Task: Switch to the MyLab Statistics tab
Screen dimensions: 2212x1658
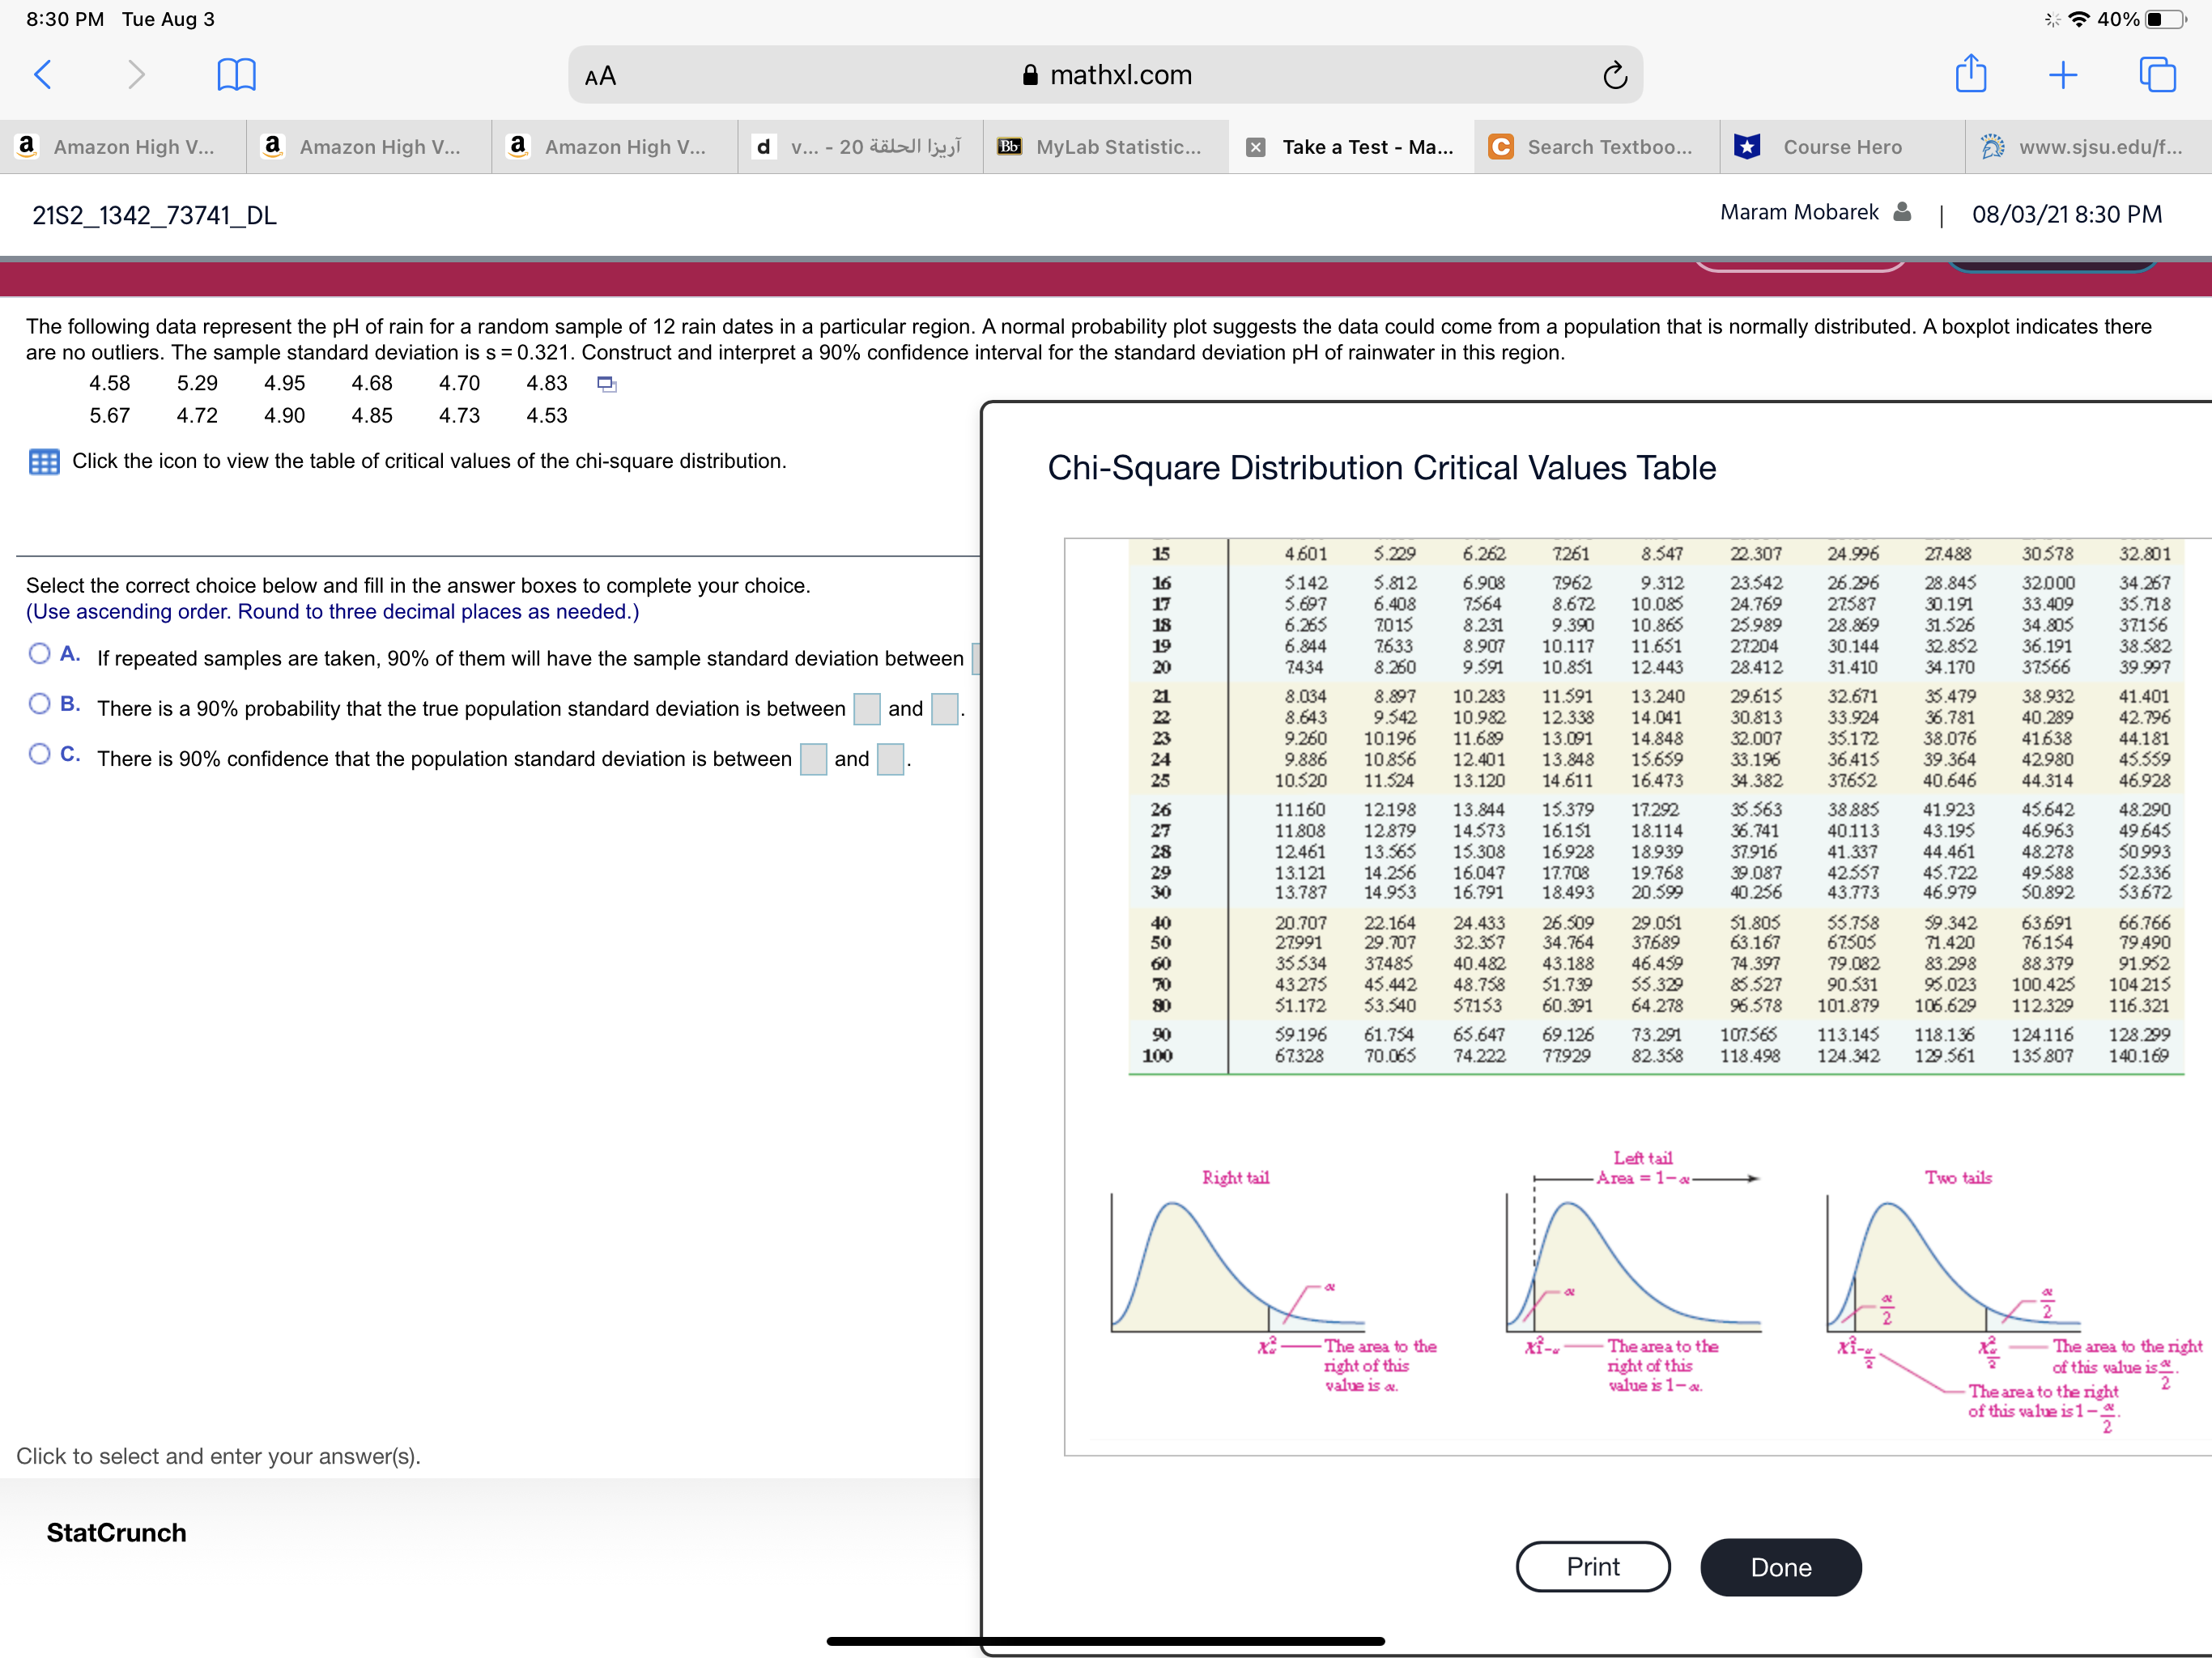Action: [x=1105, y=147]
